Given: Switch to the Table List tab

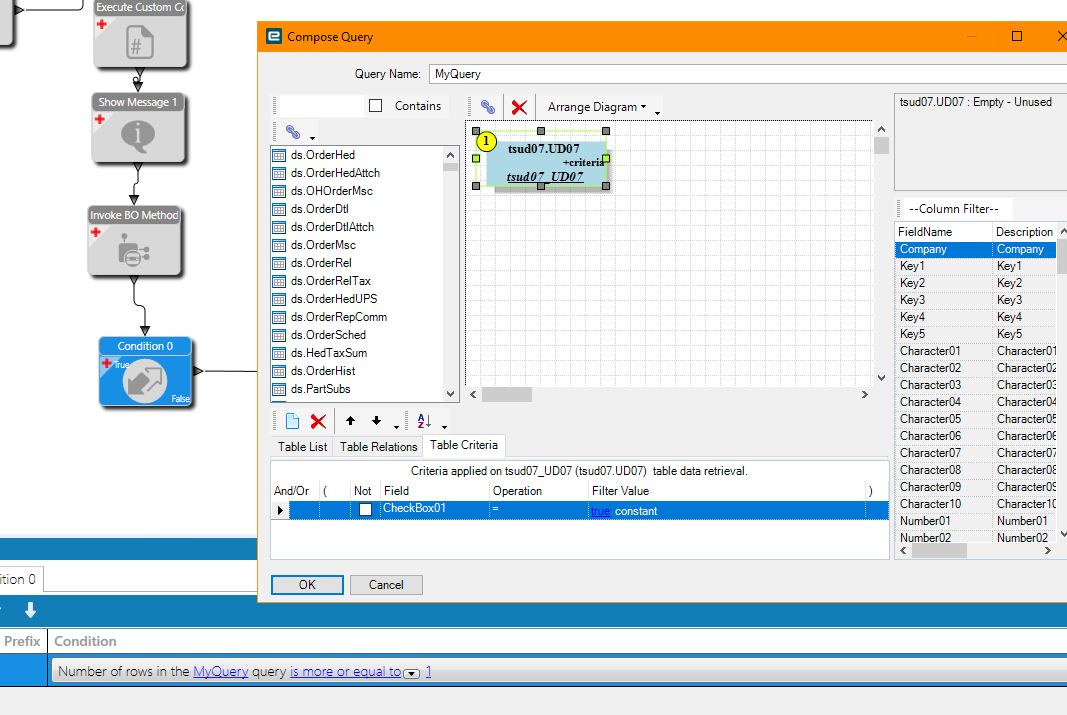Looking at the screenshot, I should point(302,447).
